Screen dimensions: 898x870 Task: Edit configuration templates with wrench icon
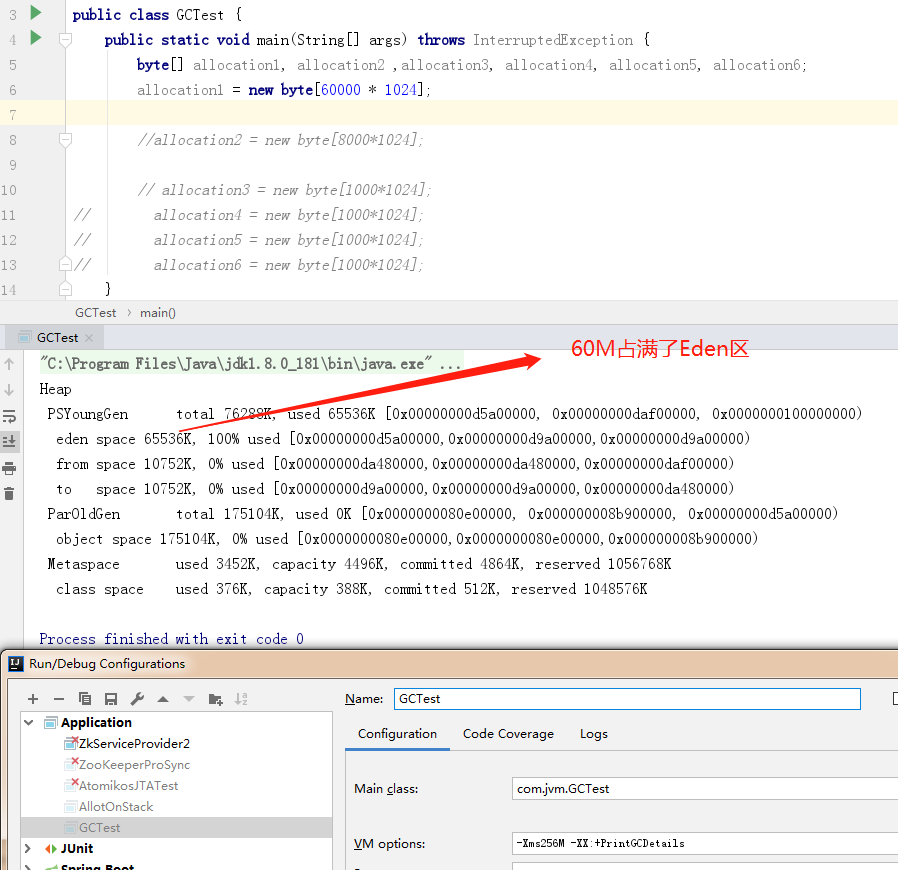coord(137,699)
